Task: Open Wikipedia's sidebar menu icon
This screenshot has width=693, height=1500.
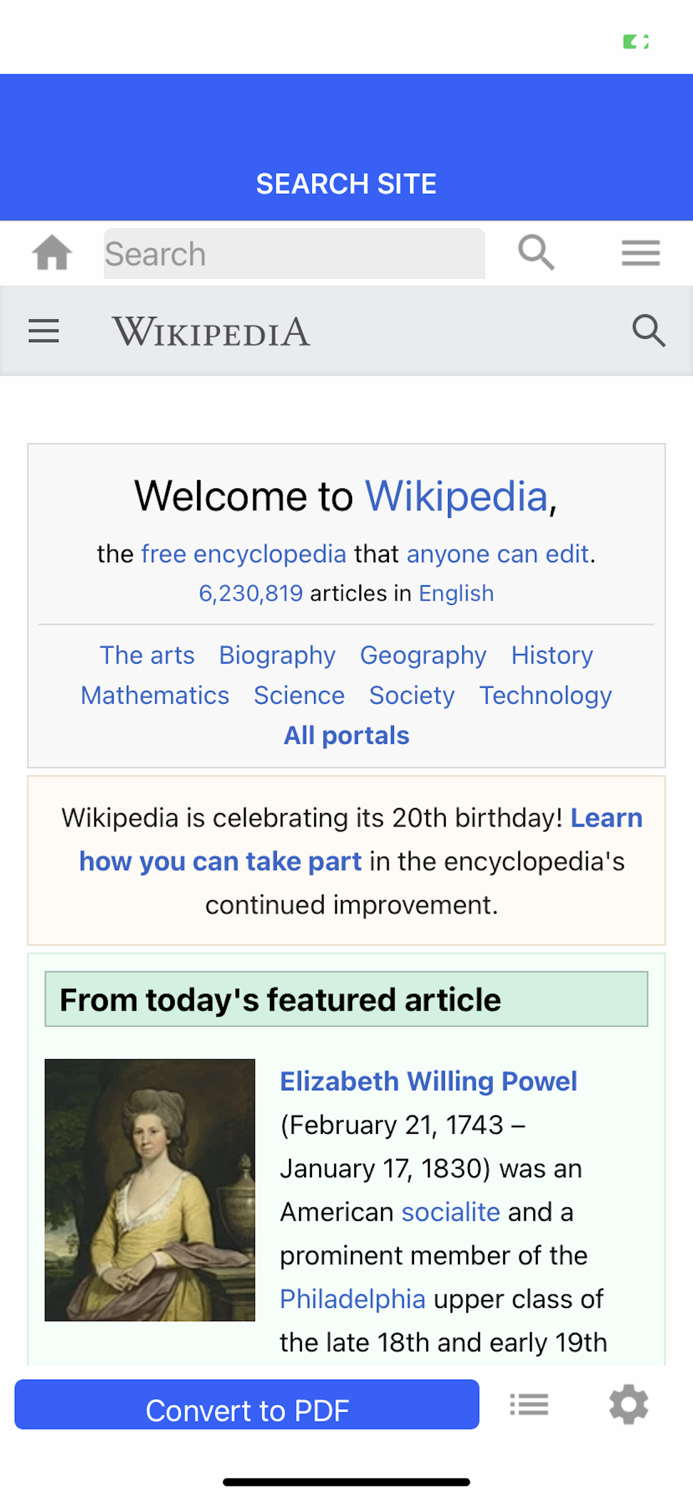Action: point(44,331)
